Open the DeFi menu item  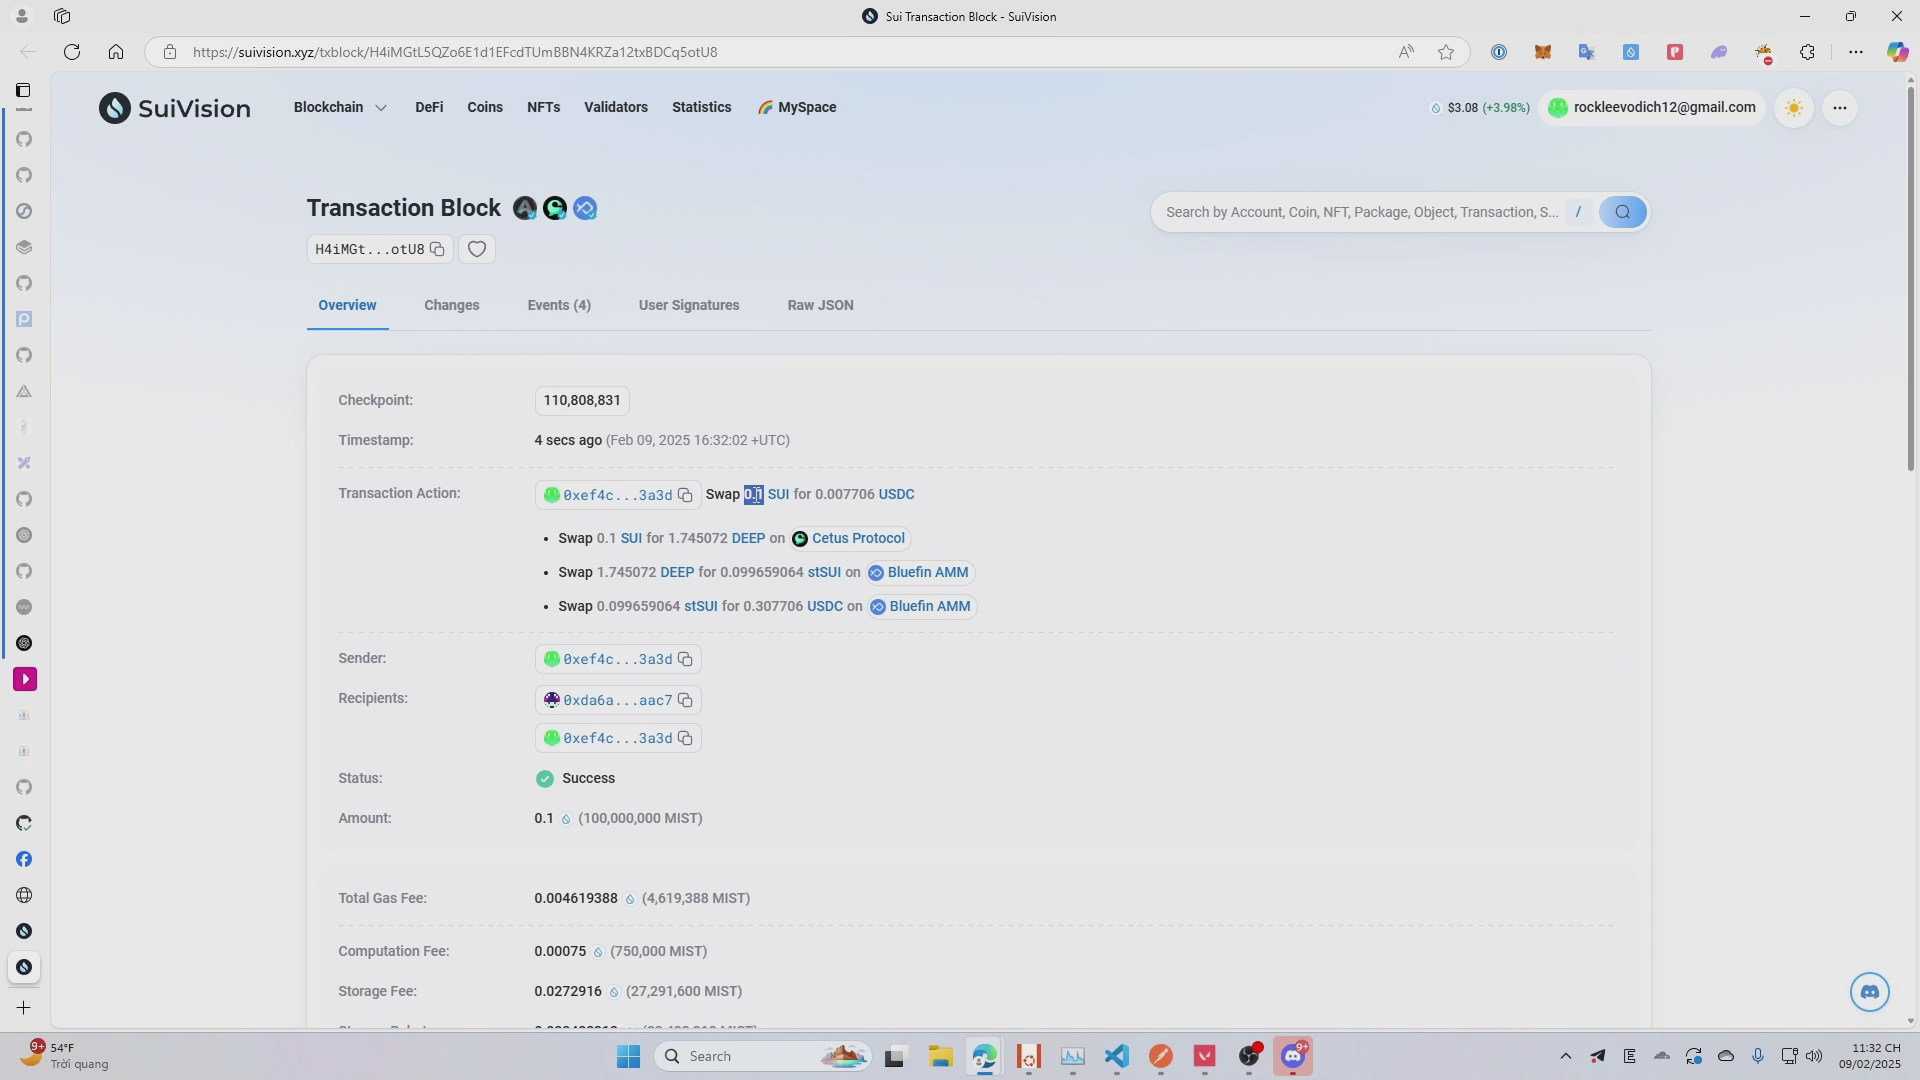tap(429, 107)
